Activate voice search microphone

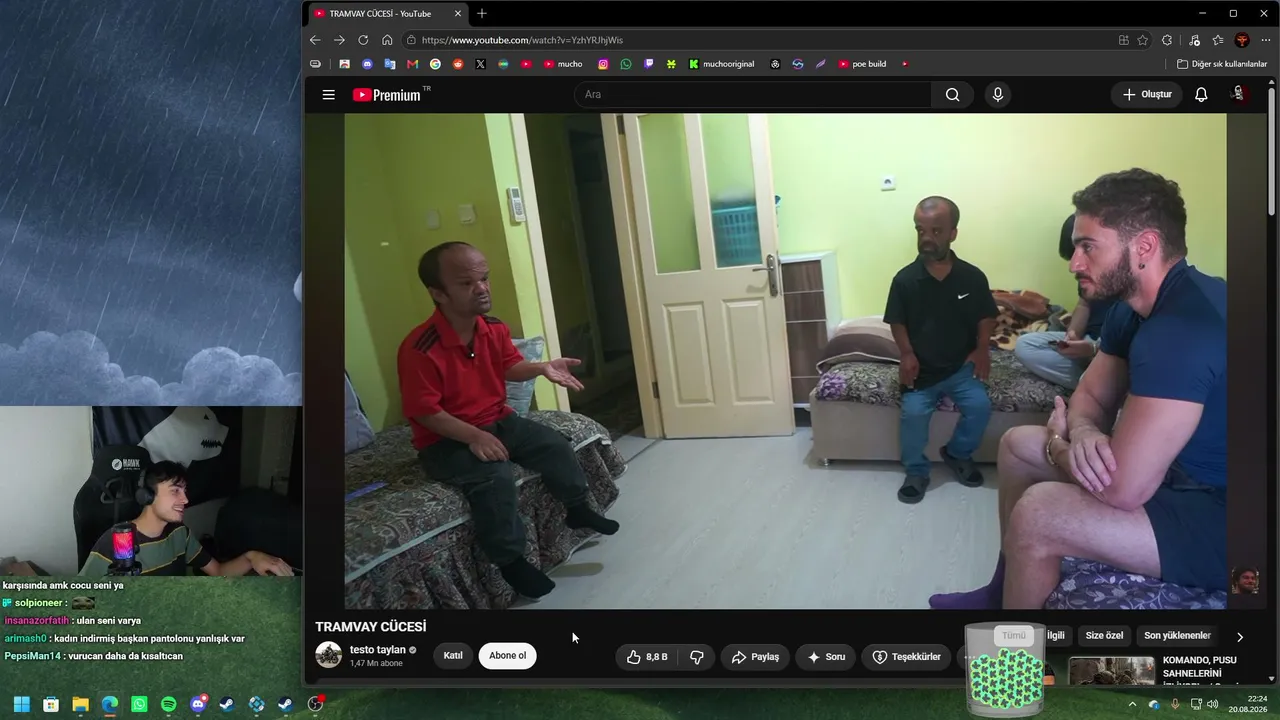click(x=997, y=95)
